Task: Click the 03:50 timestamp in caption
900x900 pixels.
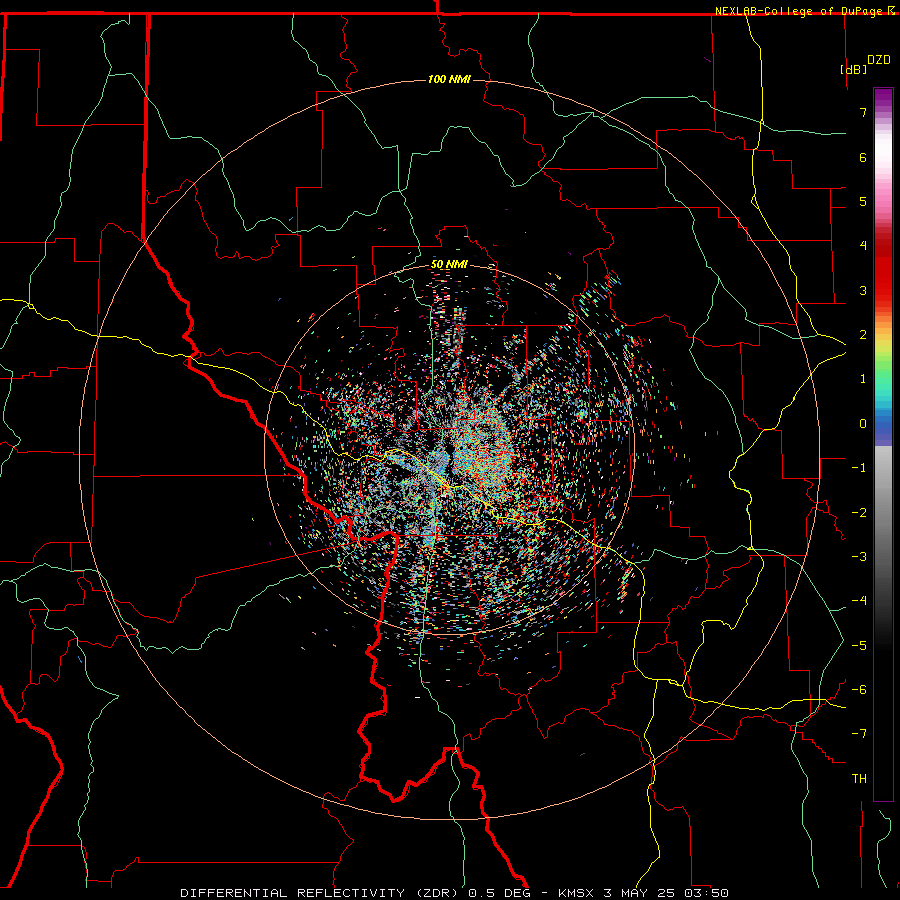Action: [x=706, y=893]
